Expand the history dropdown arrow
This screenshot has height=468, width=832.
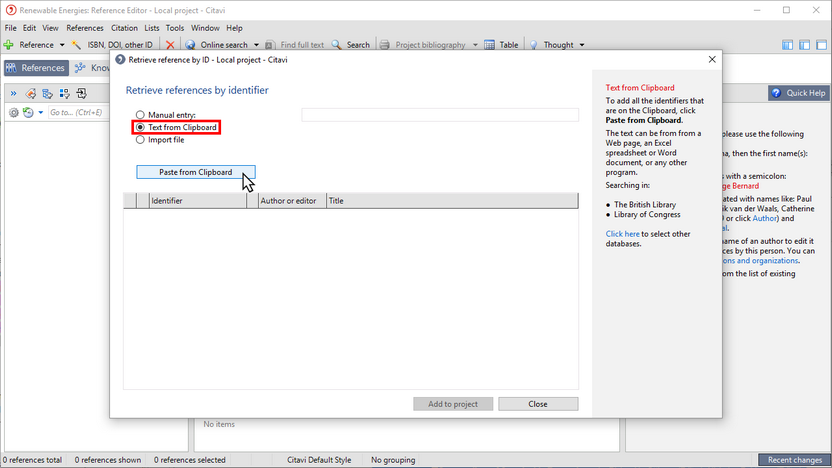click(x=40, y=112)
